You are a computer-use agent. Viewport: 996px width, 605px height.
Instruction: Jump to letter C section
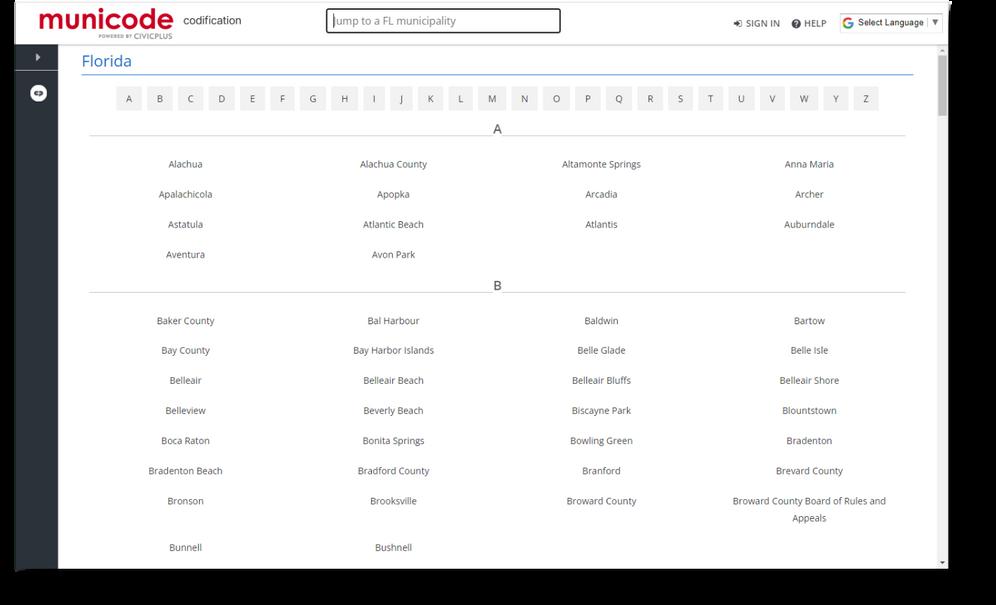coord(191,99)
